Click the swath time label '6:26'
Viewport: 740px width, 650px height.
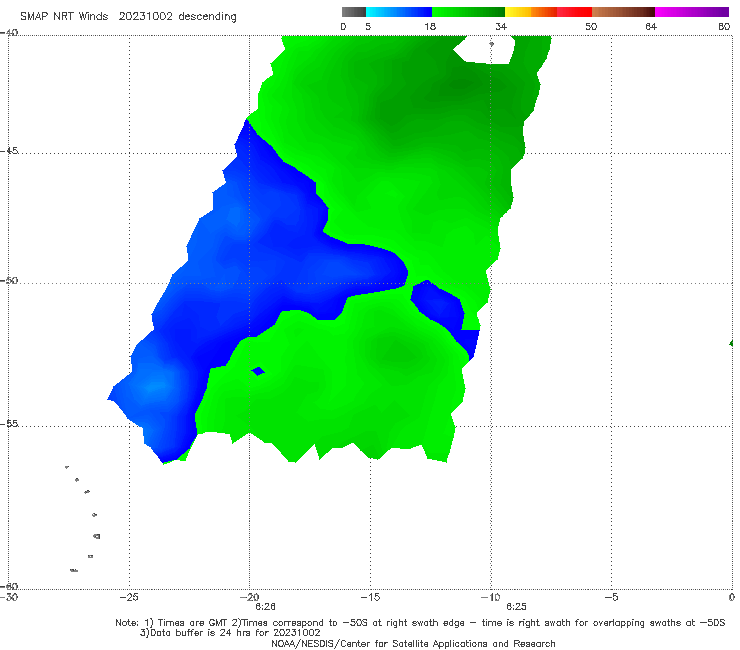(x=265, y=607)
